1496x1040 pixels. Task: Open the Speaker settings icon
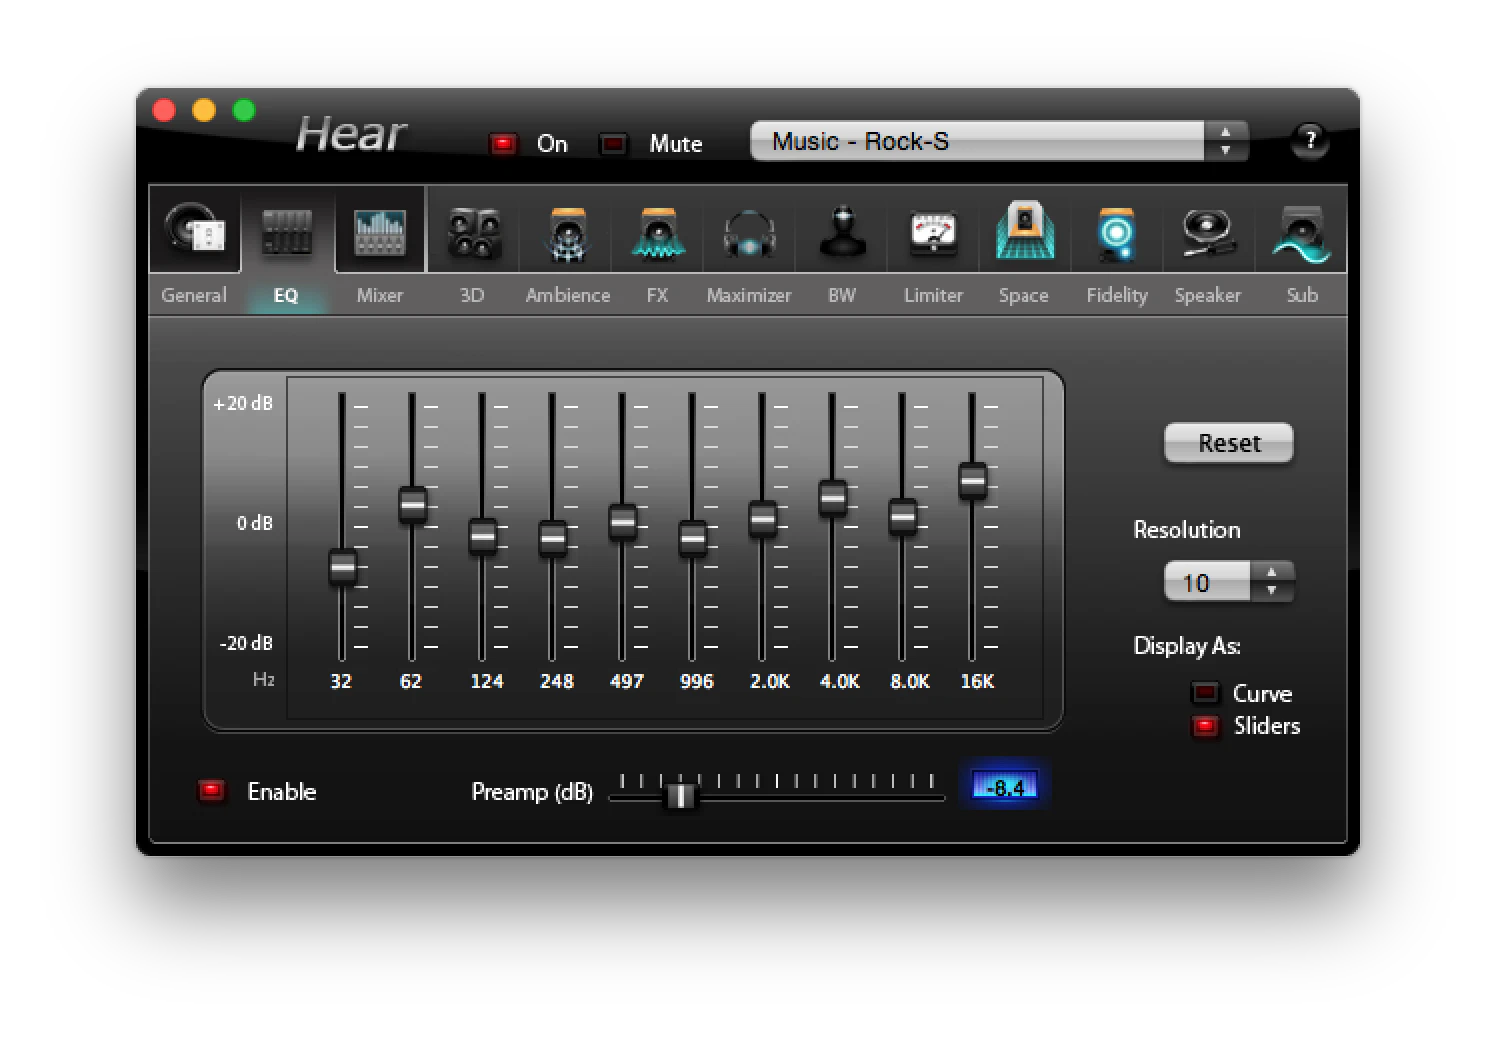tap(1208, 233)
